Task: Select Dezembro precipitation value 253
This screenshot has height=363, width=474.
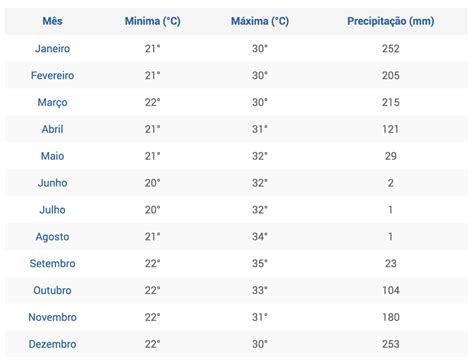Action: pyautogui.click(x=391, y=344)
